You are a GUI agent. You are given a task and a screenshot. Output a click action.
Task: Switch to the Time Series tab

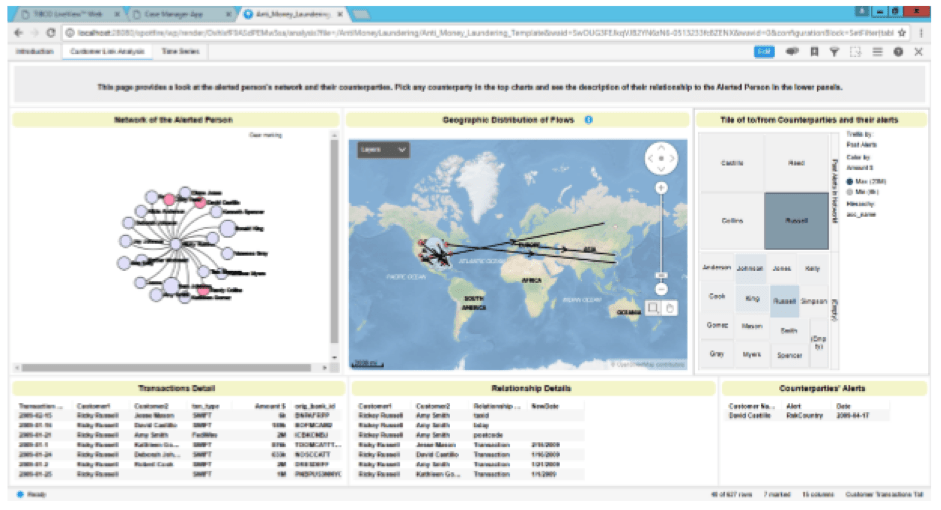click(180, 52)
